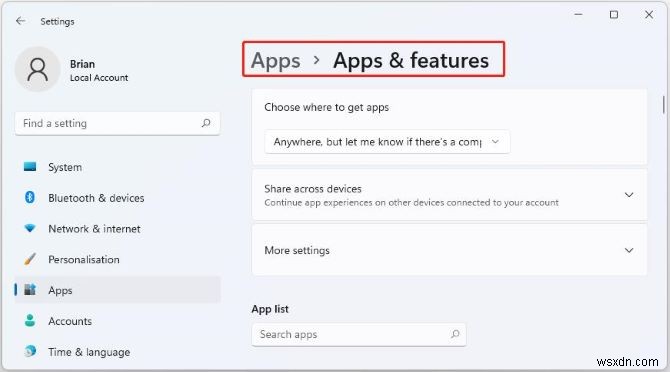Click the 'Share across devices' label
The image size is (670, 372).
pos(313,189)
